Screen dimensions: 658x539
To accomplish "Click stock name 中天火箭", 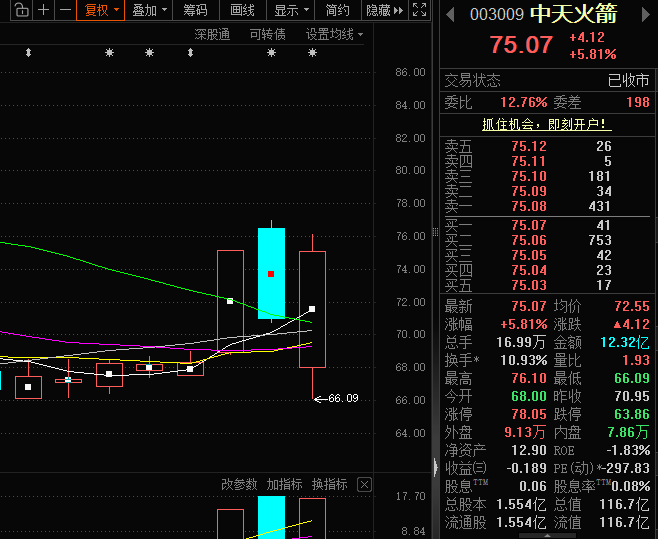I will (x=573, y=14).
